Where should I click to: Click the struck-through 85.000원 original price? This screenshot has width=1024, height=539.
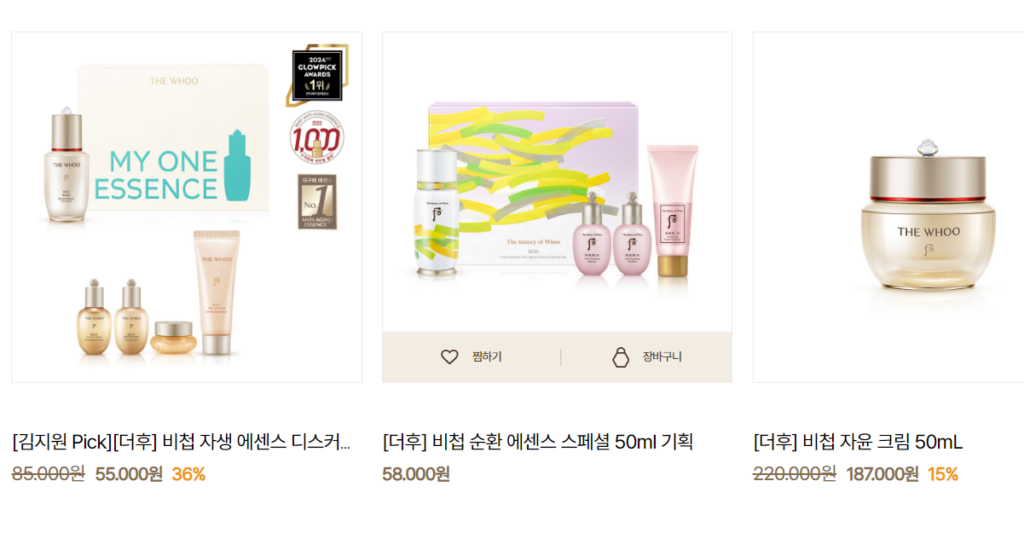coord(48,474)
